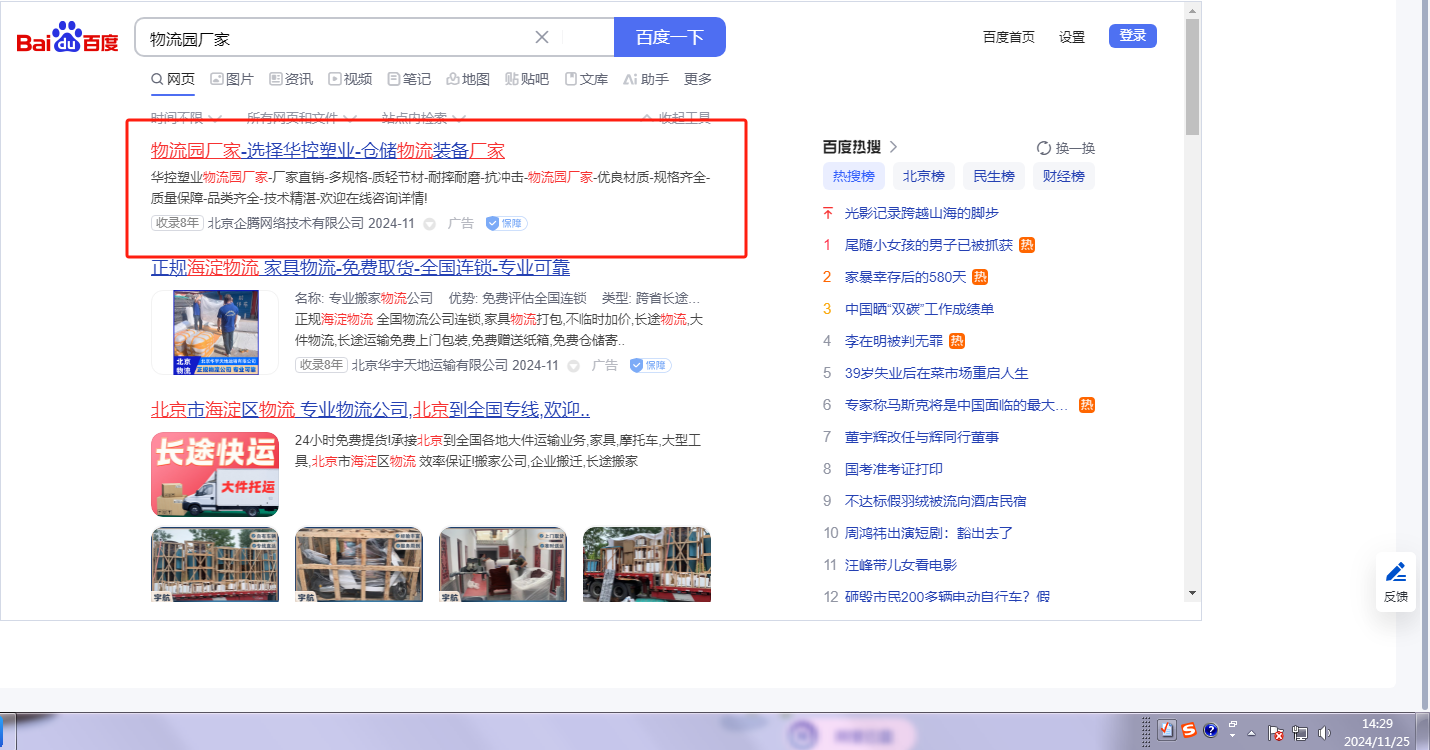Open hot search 周鸿祎出演短剧：豁出去了

click(930, 533)
